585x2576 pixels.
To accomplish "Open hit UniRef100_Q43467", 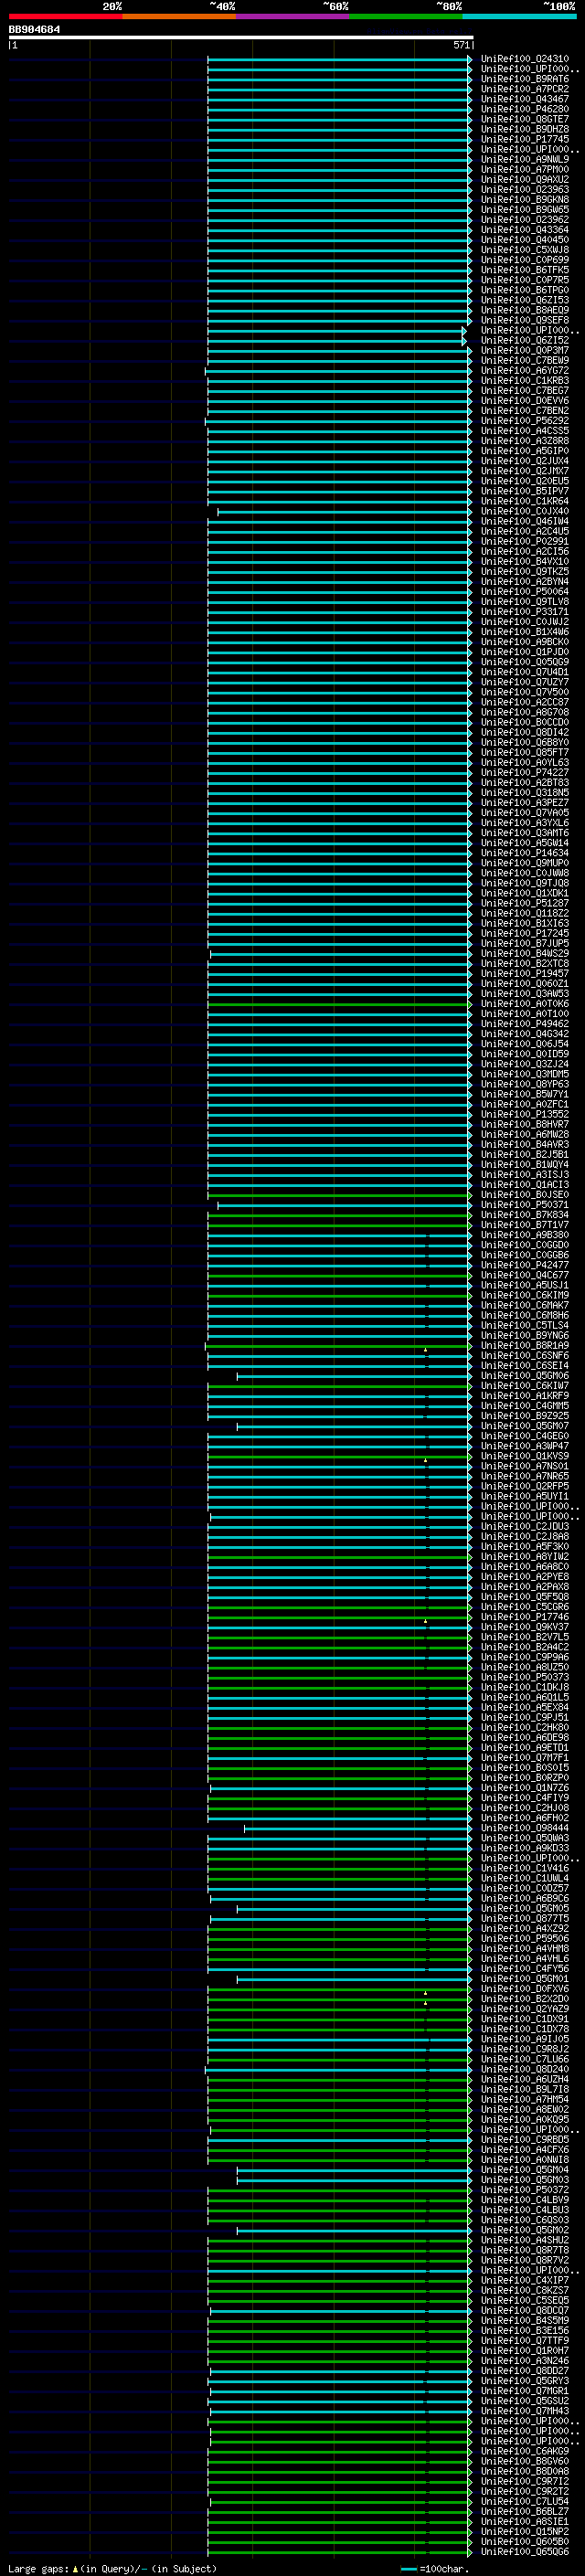I will (x=524, y=99).
